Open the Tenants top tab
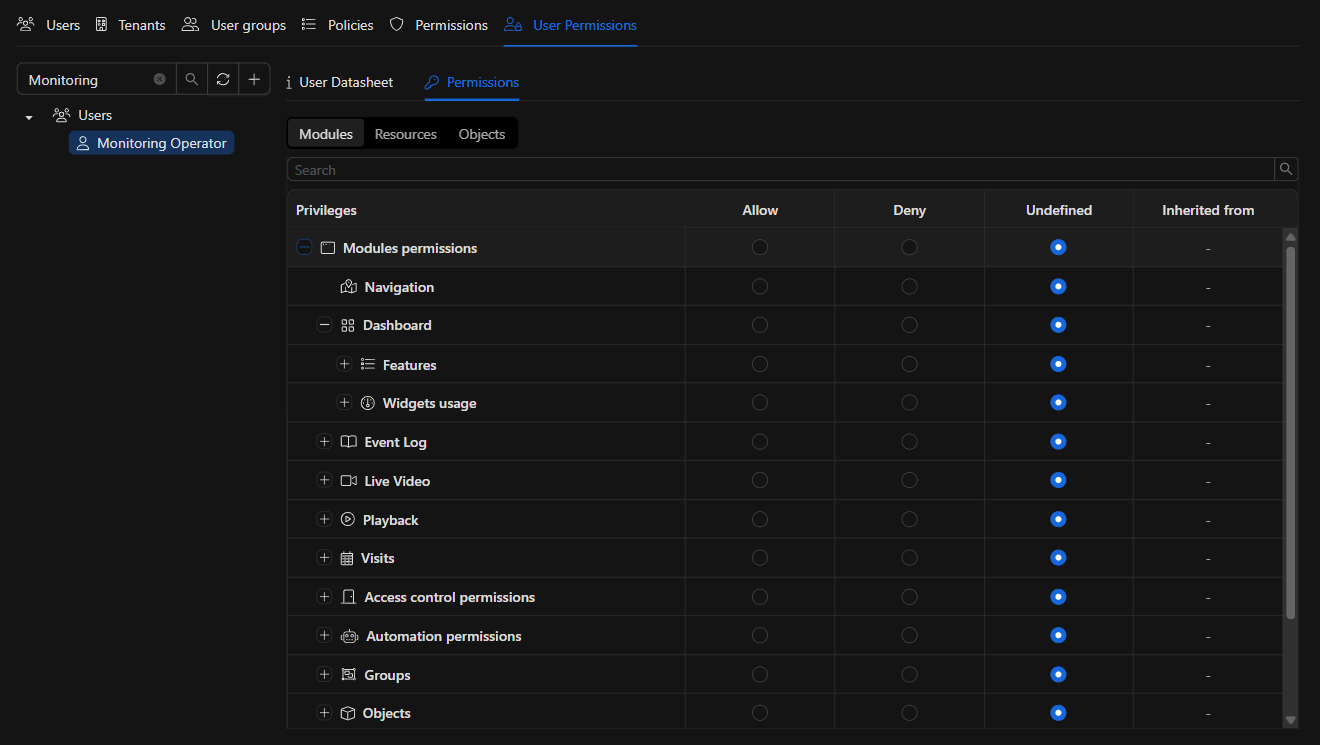Viewport: 1320px width, 745px height. [130, 25]
